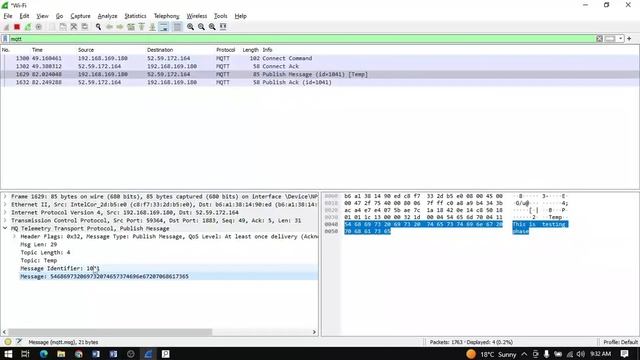Screen dimensions: 640x360
Task: Sort packets by the Protocol column header
Action: 225,50
